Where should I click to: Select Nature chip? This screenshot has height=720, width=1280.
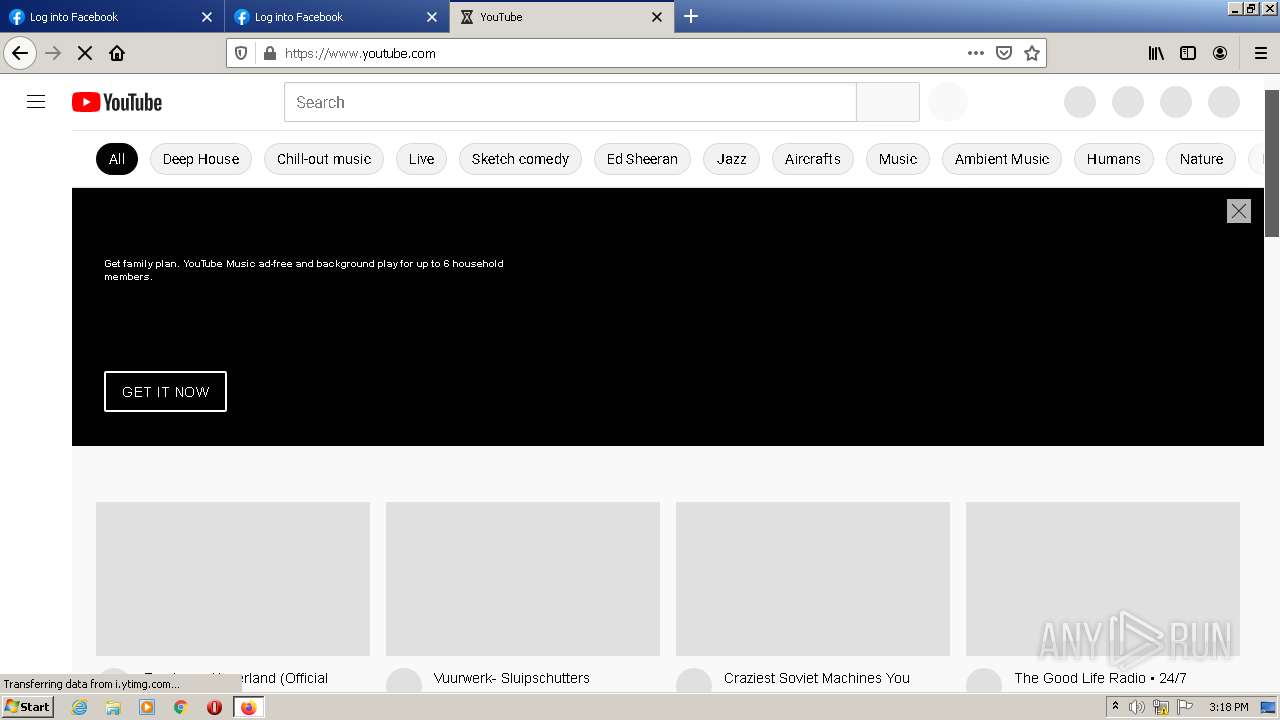[1201, 159]
